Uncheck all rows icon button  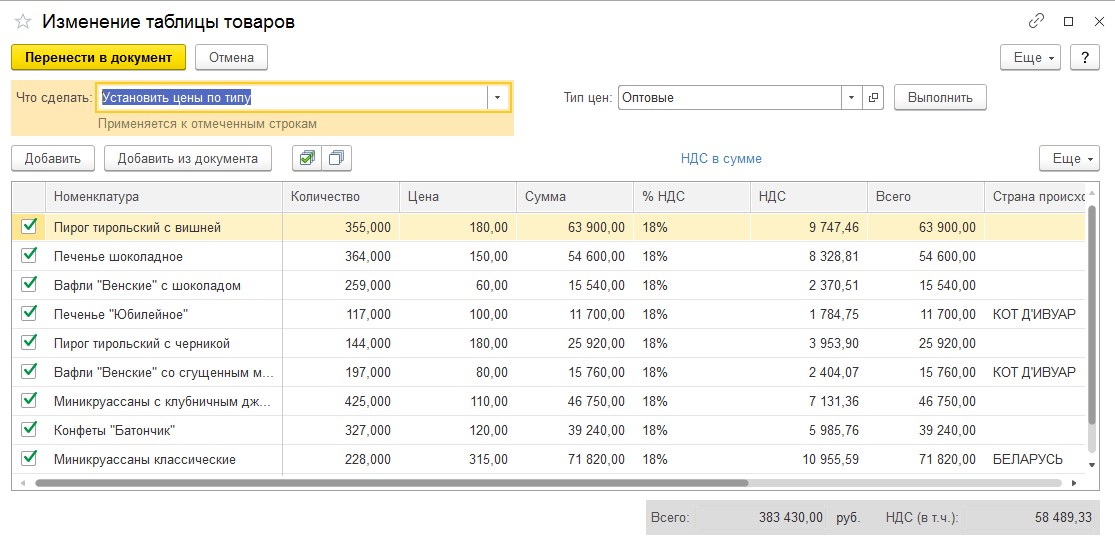point(336,158)
